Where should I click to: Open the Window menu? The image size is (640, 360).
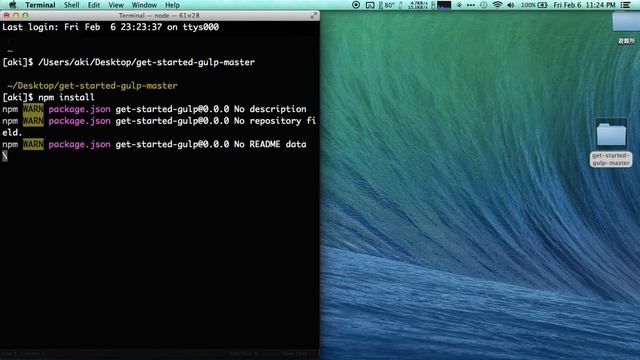[144, 5]
